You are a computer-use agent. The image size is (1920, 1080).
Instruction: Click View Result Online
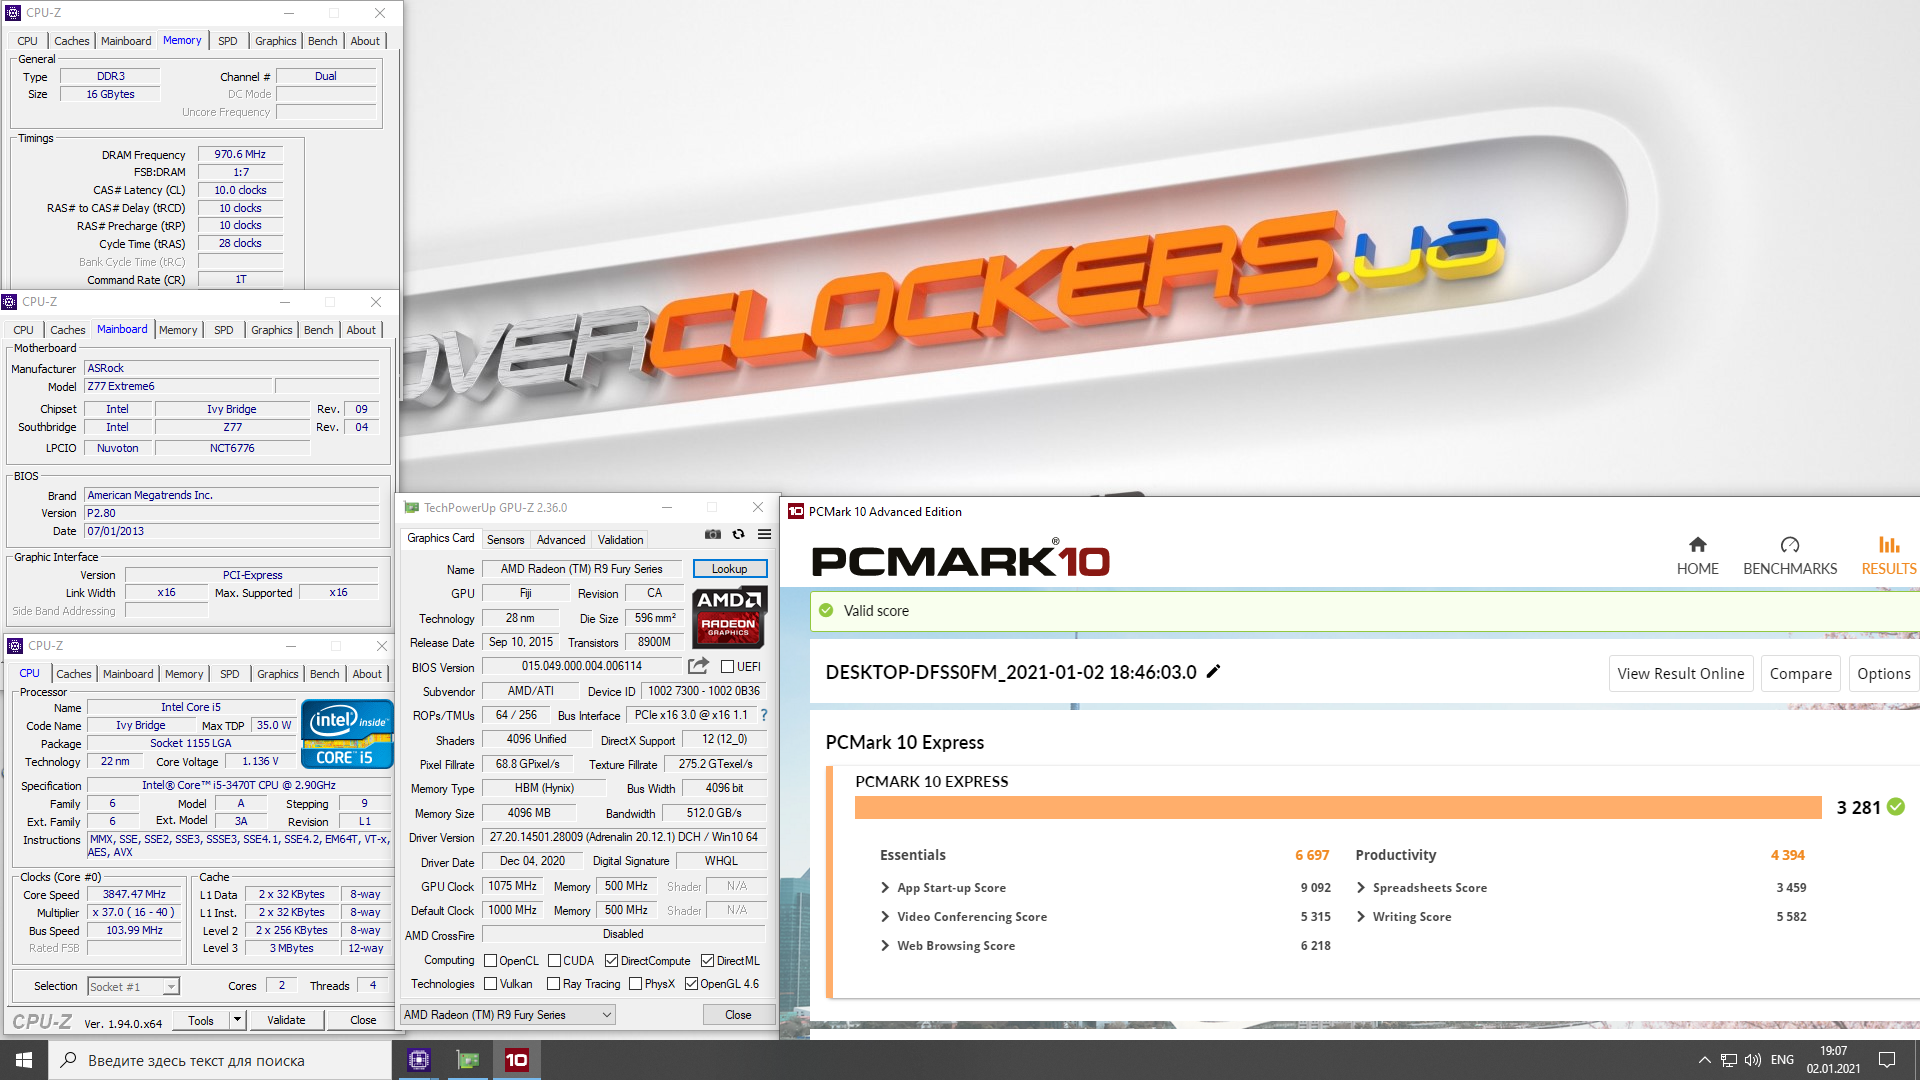(x=1681, y=674)
